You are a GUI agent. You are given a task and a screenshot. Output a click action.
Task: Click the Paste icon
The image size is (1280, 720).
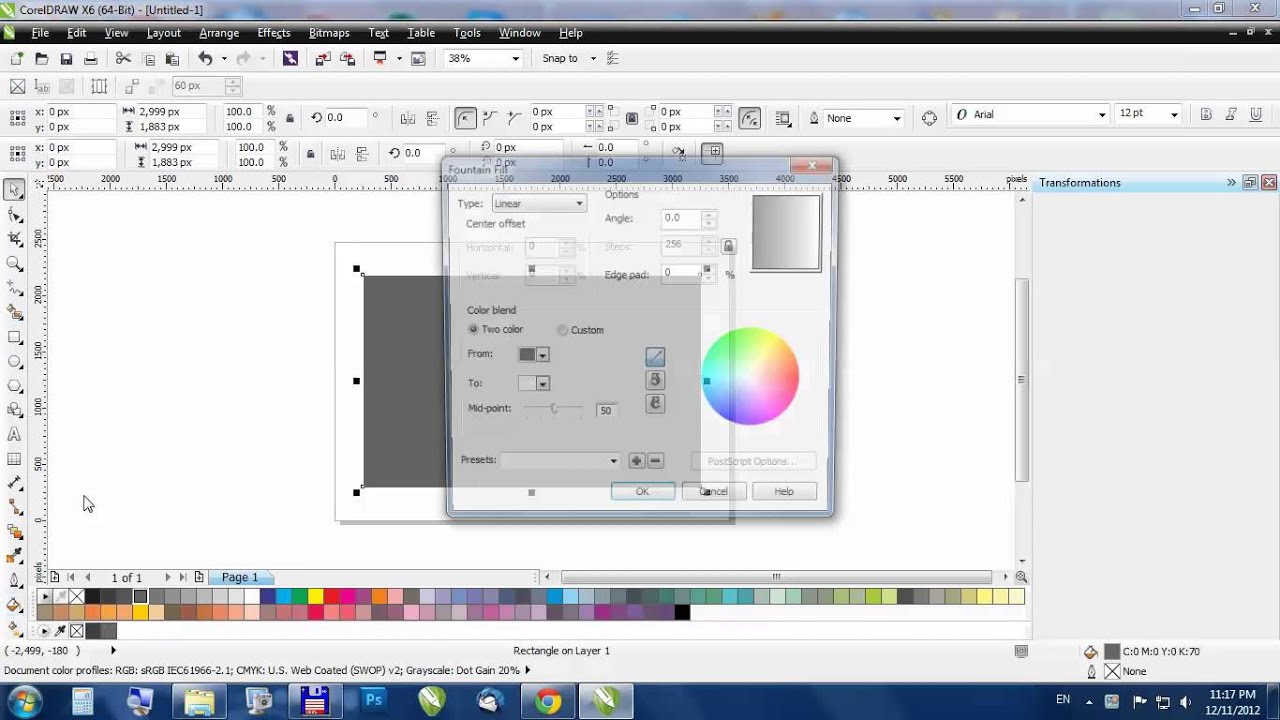click(172, 59)
